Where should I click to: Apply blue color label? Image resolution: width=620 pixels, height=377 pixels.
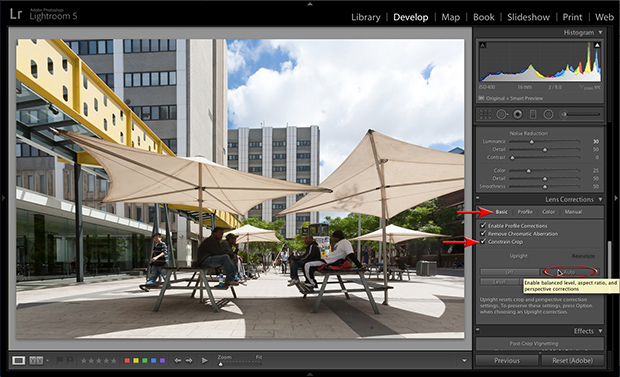pyautogui.click(x=153, y=360)
